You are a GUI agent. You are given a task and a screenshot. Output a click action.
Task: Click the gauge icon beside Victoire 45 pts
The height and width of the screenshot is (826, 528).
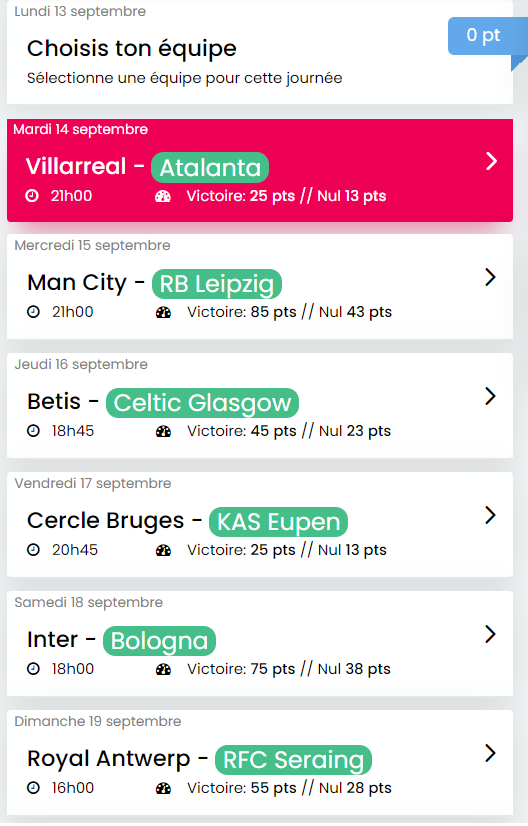pyautogui.click(x=163, y=431)
